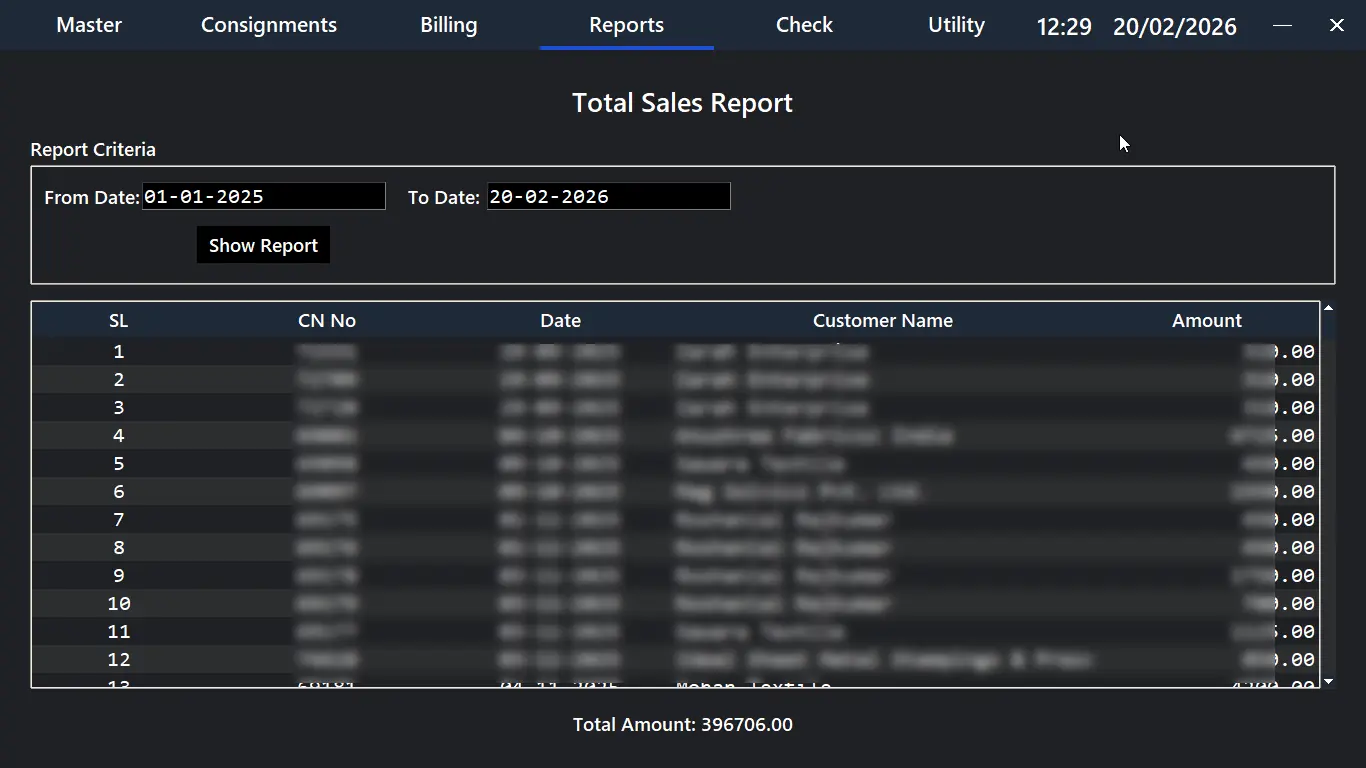The width and height of the screenshot is (1366, 768).
Task: Open the Billing menu
Action: [x=448, y=25]
